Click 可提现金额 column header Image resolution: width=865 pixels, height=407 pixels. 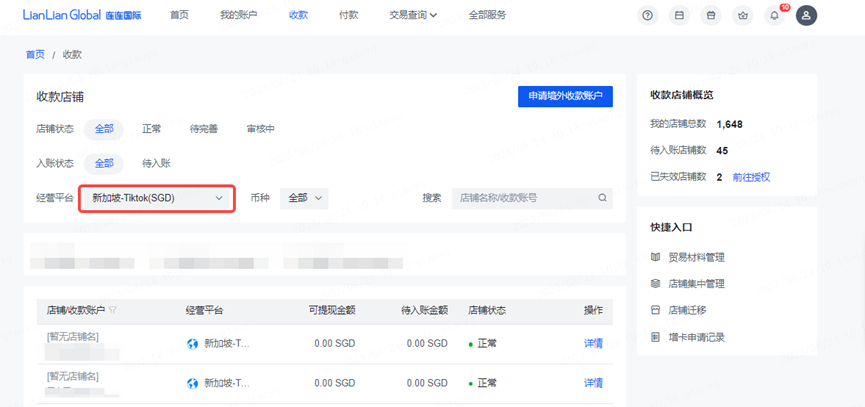[x=332, y=310]
